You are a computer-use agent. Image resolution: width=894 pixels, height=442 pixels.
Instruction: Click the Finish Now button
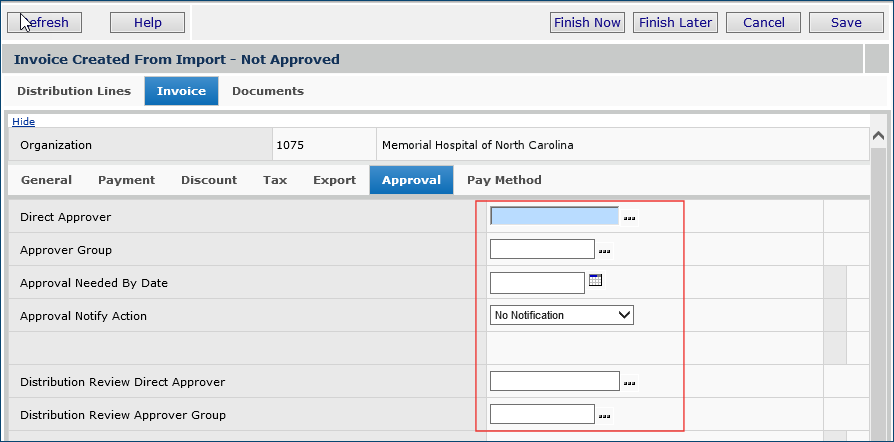coord(587,23)
